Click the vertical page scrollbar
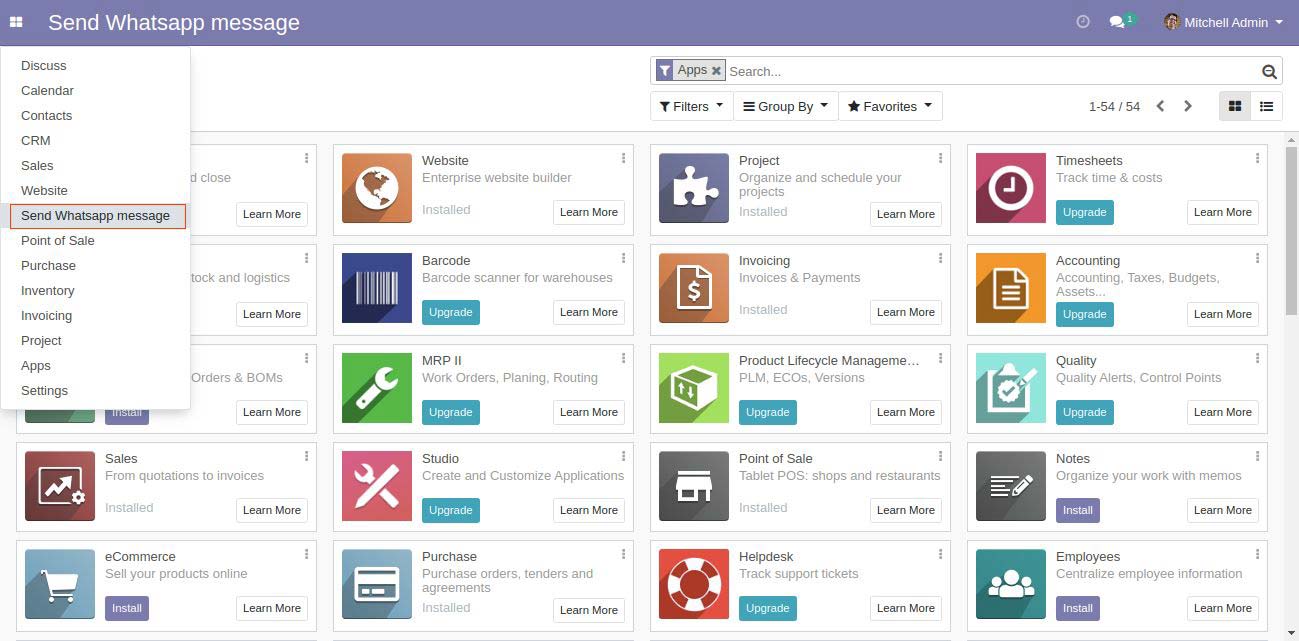The width and height of the screenshot is (1299, 641). (x=1291, y=230)
